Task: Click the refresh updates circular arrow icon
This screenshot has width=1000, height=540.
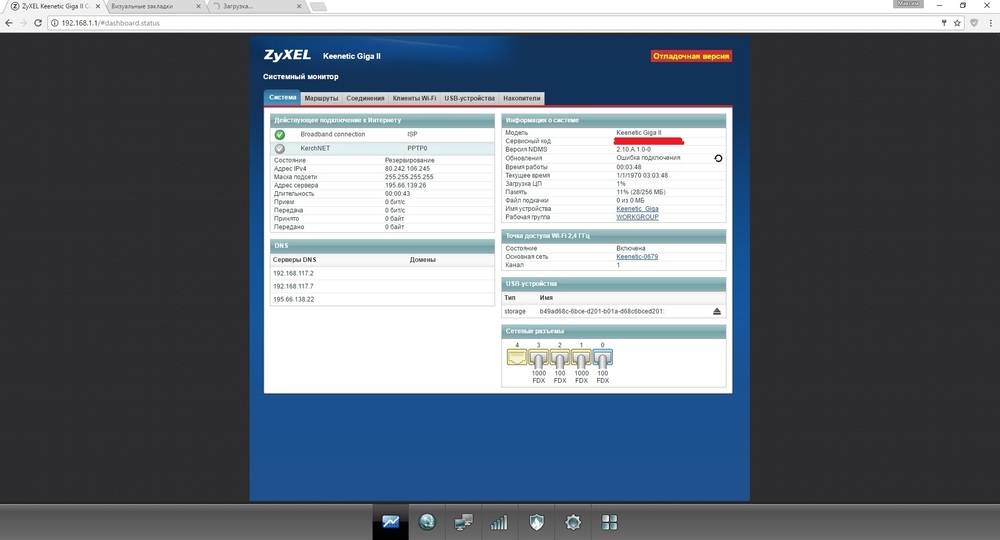Action: point(718,158)
